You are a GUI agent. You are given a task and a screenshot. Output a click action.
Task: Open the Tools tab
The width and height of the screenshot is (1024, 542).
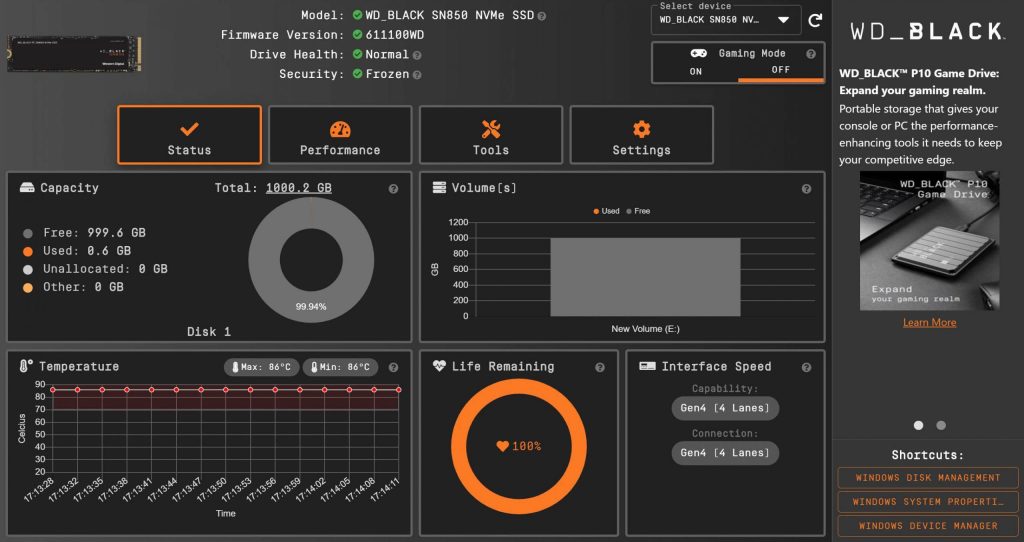tap(490, 135)
